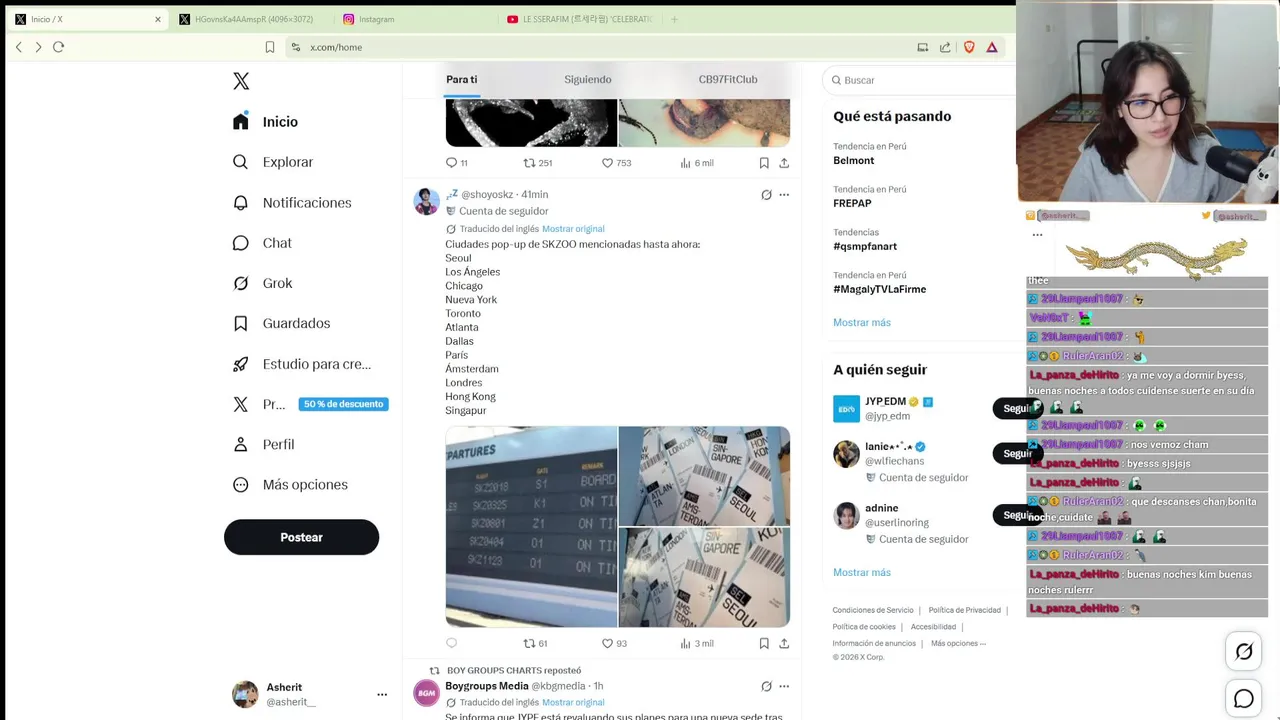1280x720 pixels.
Task: Open Asherit account switcher dots
Action: pyautogui.click(x=382, y=694)
